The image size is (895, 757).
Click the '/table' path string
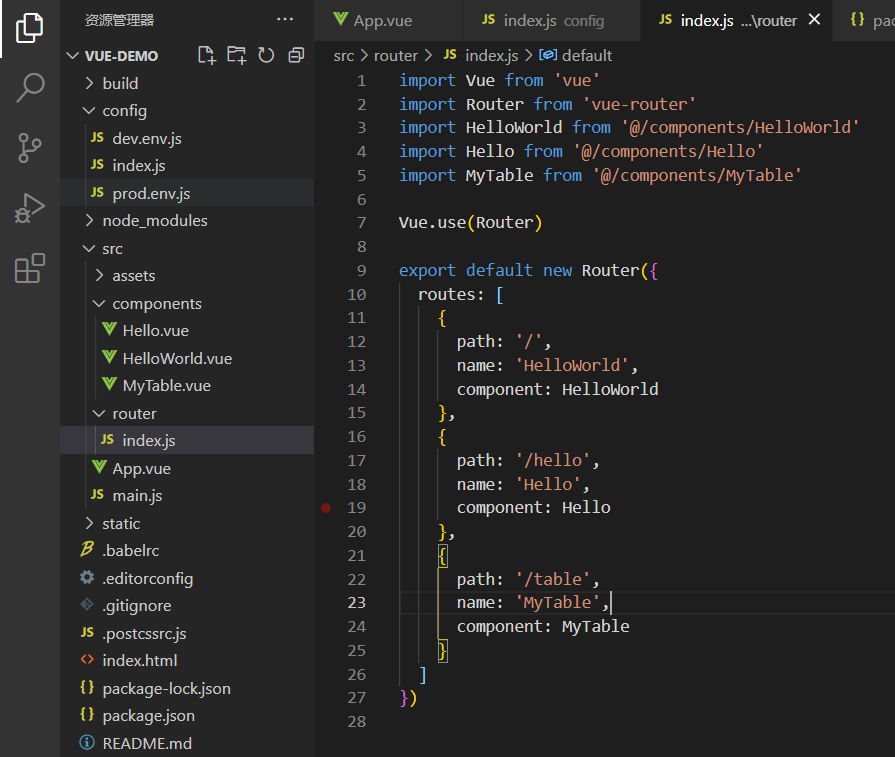[553, 579]
